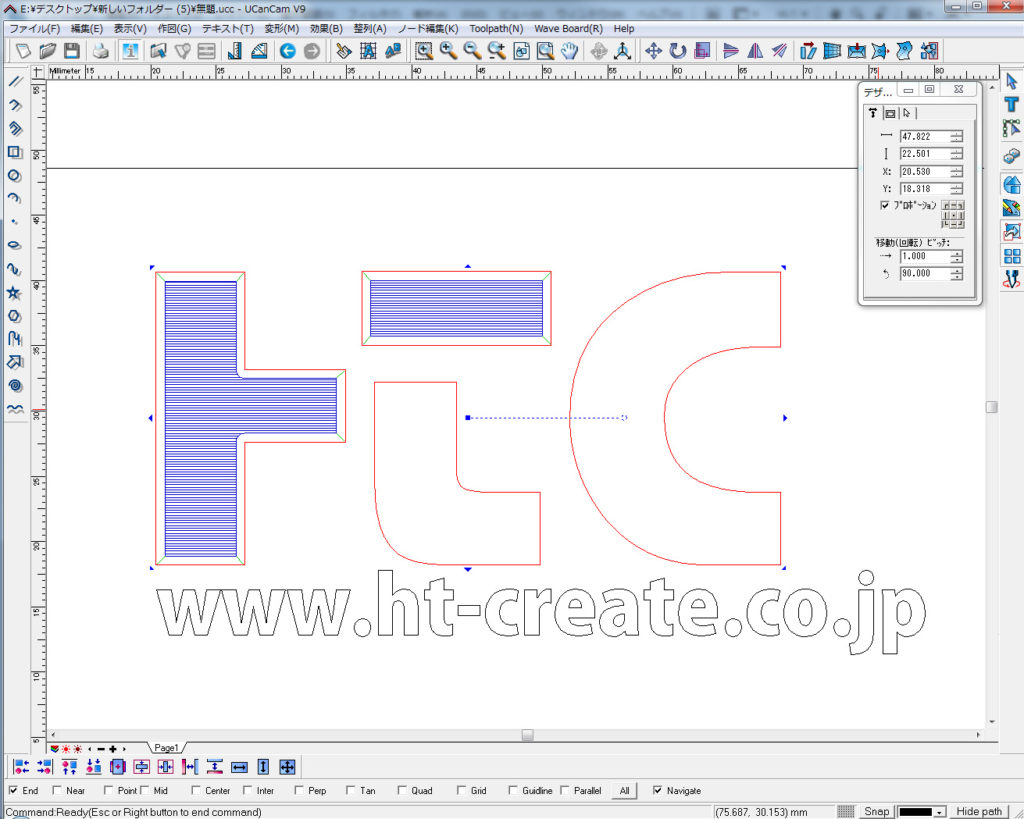Open the Toolpath(N) menu
This screenshot has height=819, width=1024.
point(496,29)
